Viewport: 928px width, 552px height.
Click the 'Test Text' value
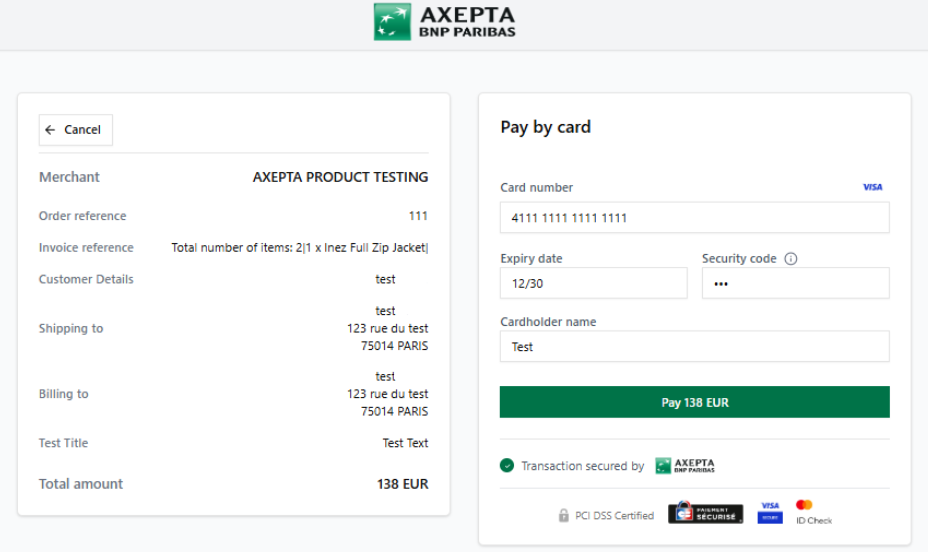click(405, 443)
